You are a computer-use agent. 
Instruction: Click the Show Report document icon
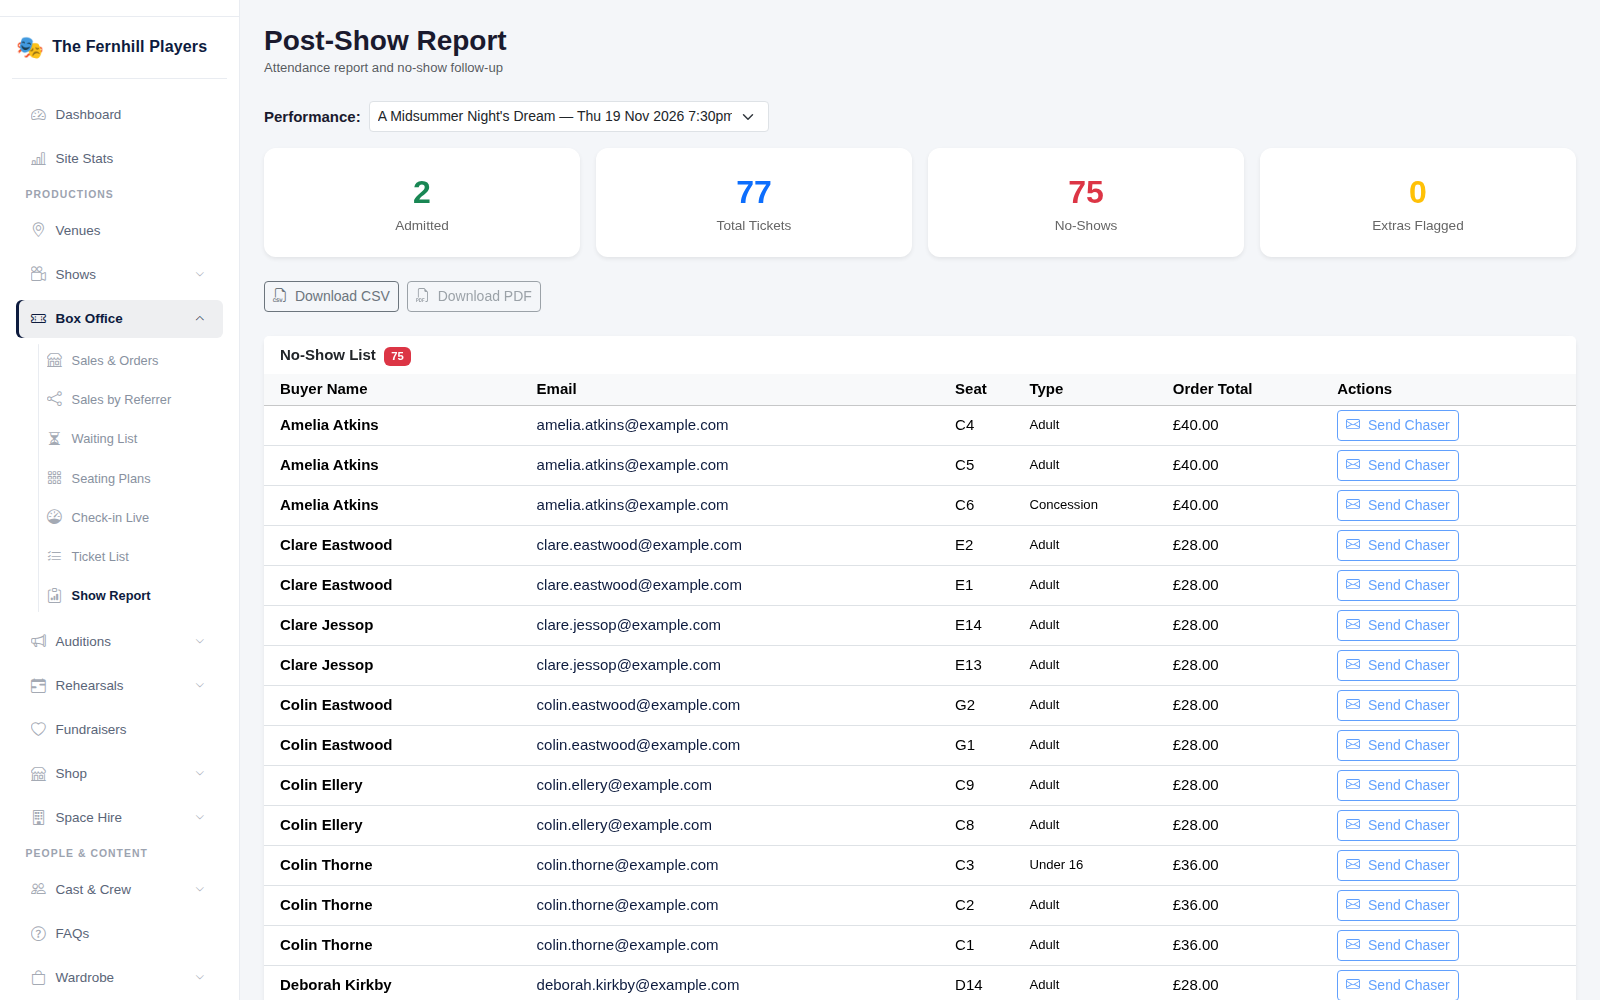click(x=54, y=596)
